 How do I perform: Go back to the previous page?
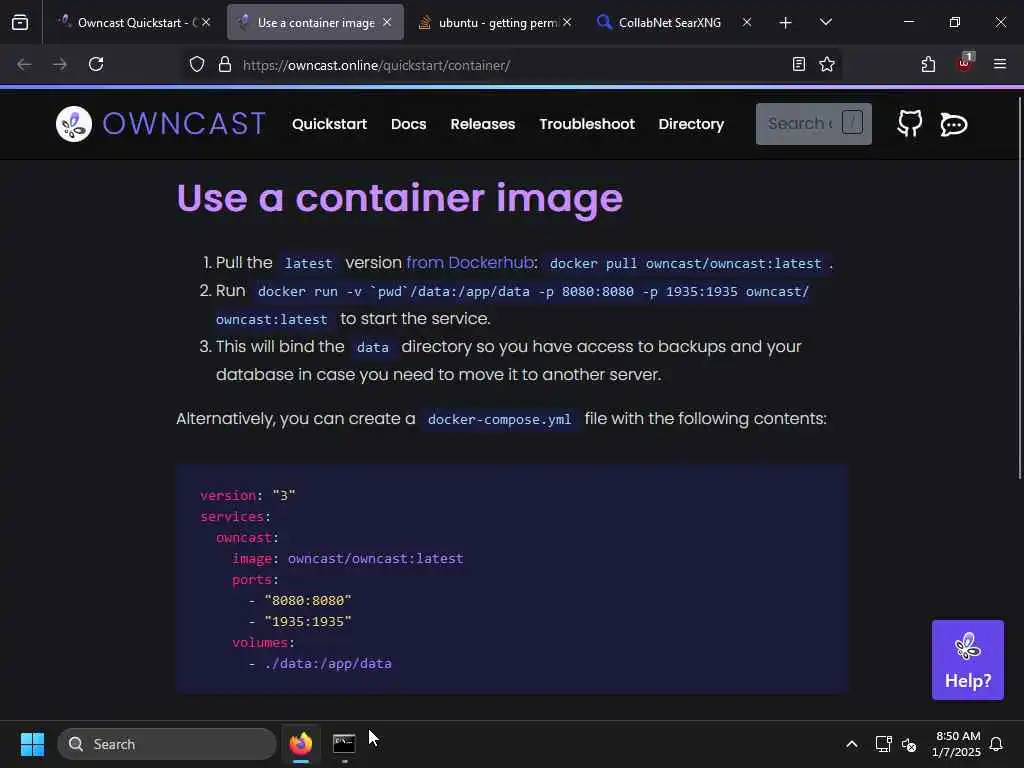click(25, 65)
